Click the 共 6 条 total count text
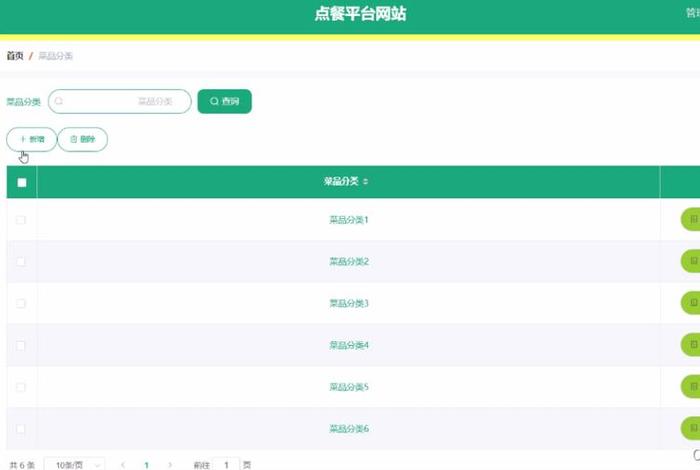700x470 pixels. [22, 465]
